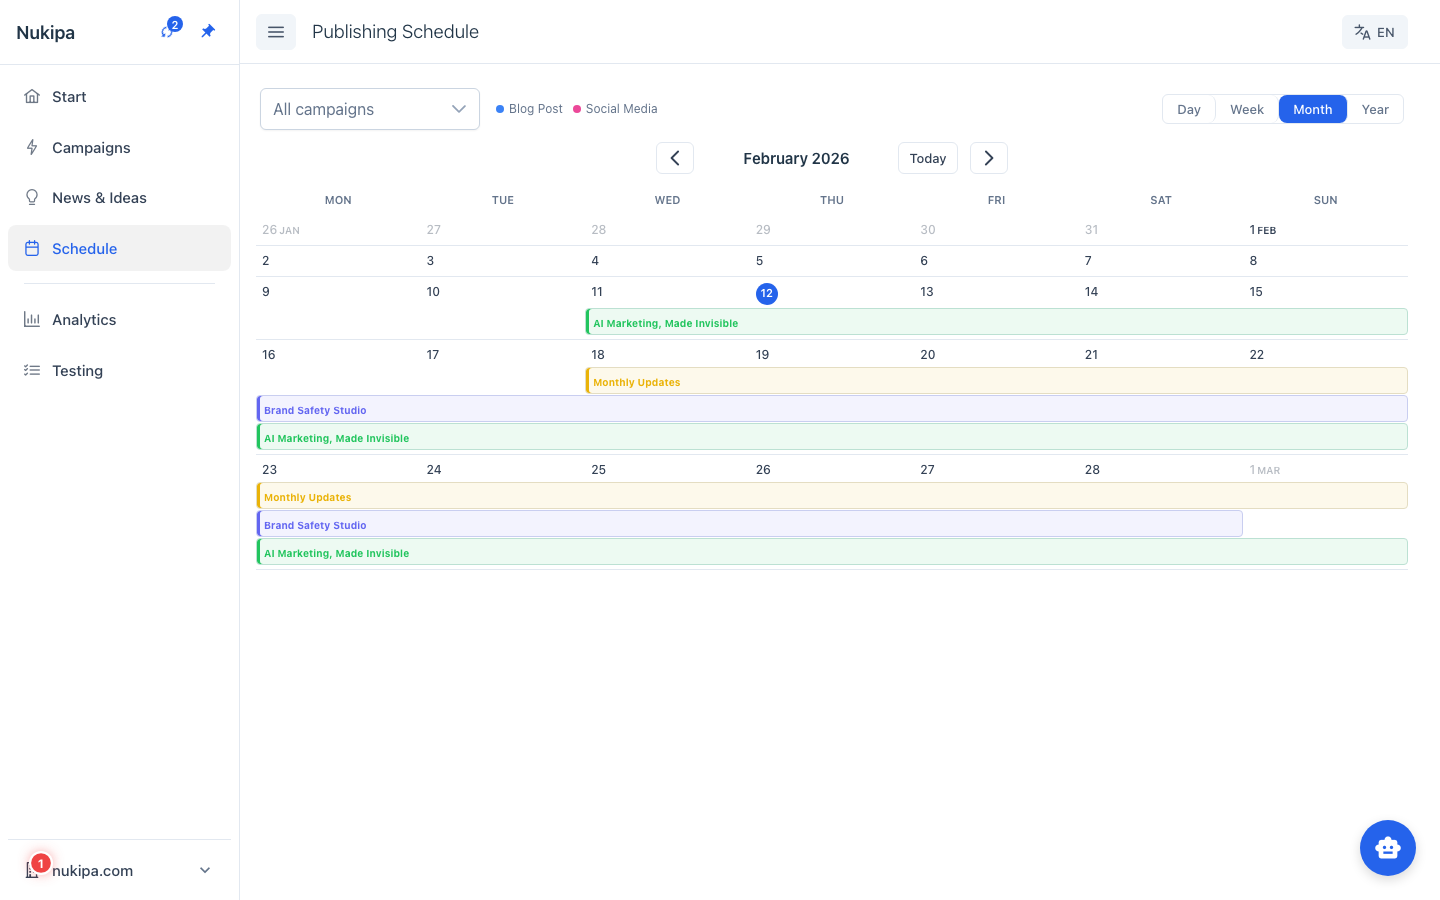The height and width of the screenshot is (900, 1440).
Task: Open the sync notifications icon with badge
Action: (x=168, y=31)
